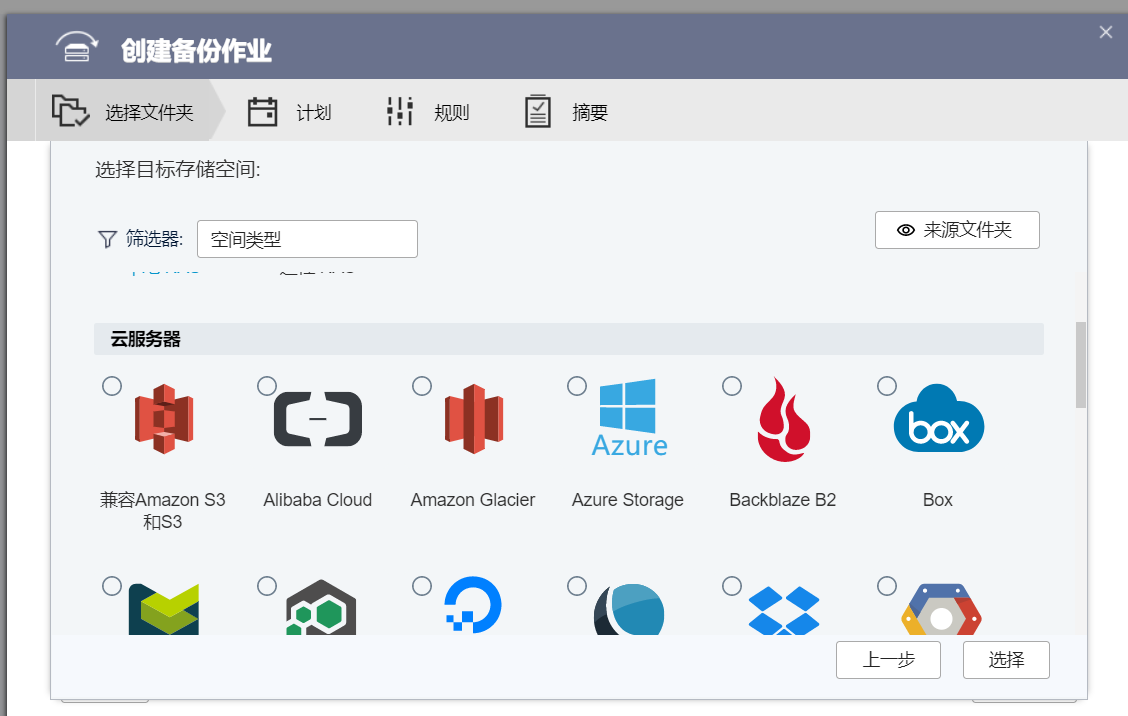Viewport: 1128px width, 716px height.
Task: Select radio button beside green chevron logo
Action: 112,586
